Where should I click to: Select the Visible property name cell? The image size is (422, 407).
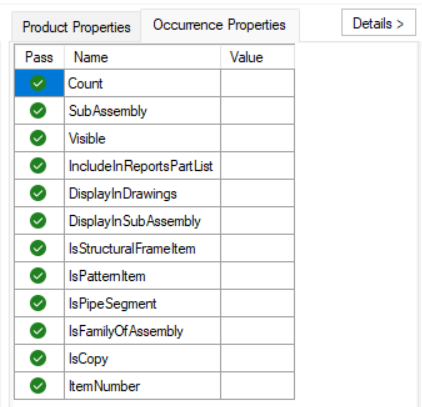142,138
